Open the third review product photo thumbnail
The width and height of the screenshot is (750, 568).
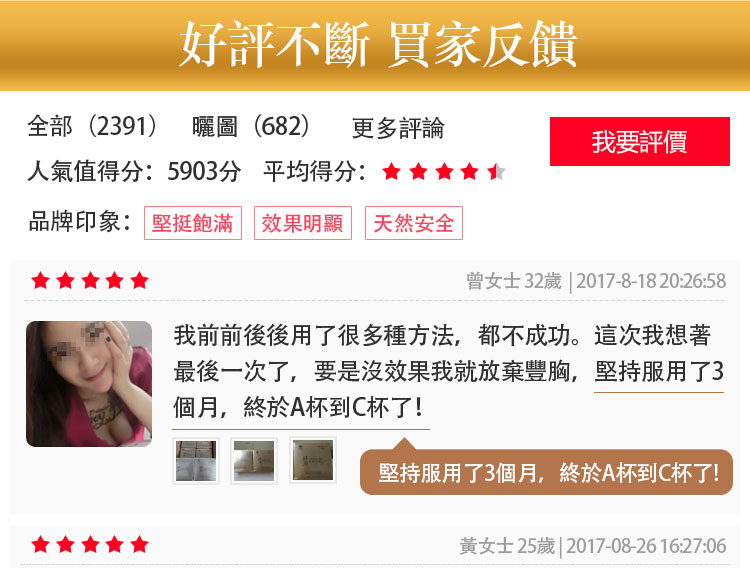313,460
